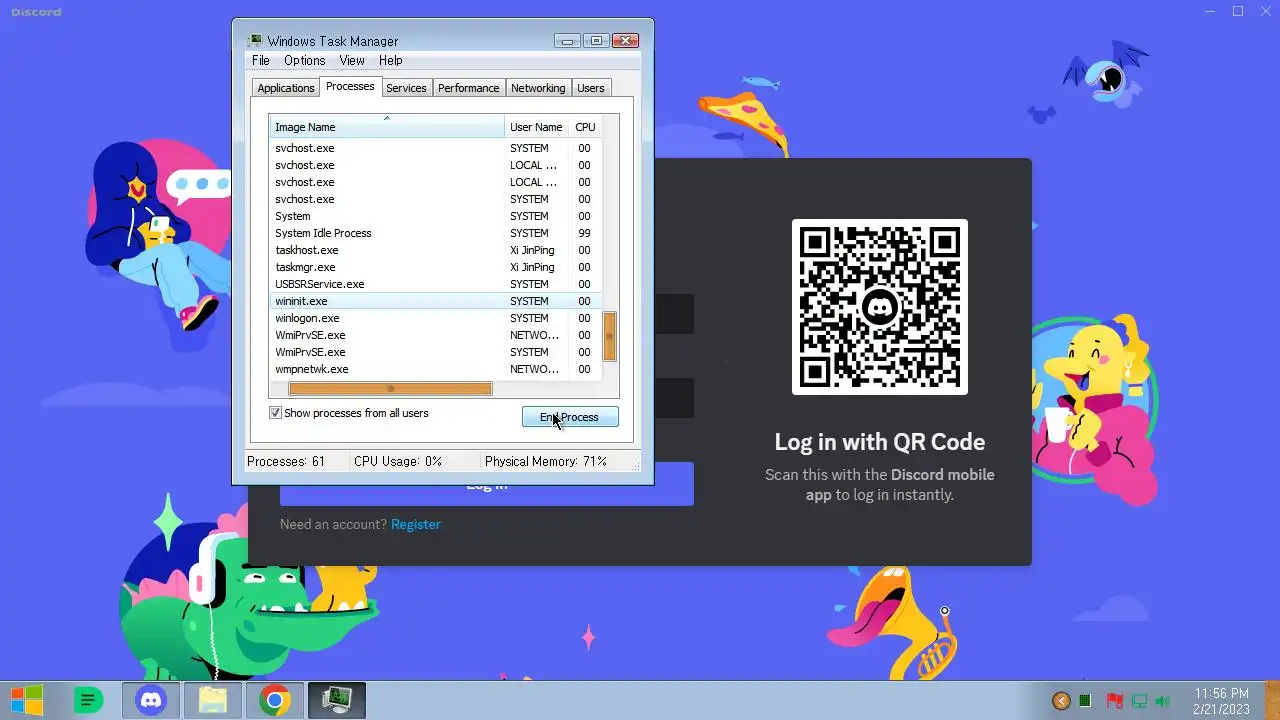Click the Discord QR code
The image size is (1280, 720).
pos(880,307)
